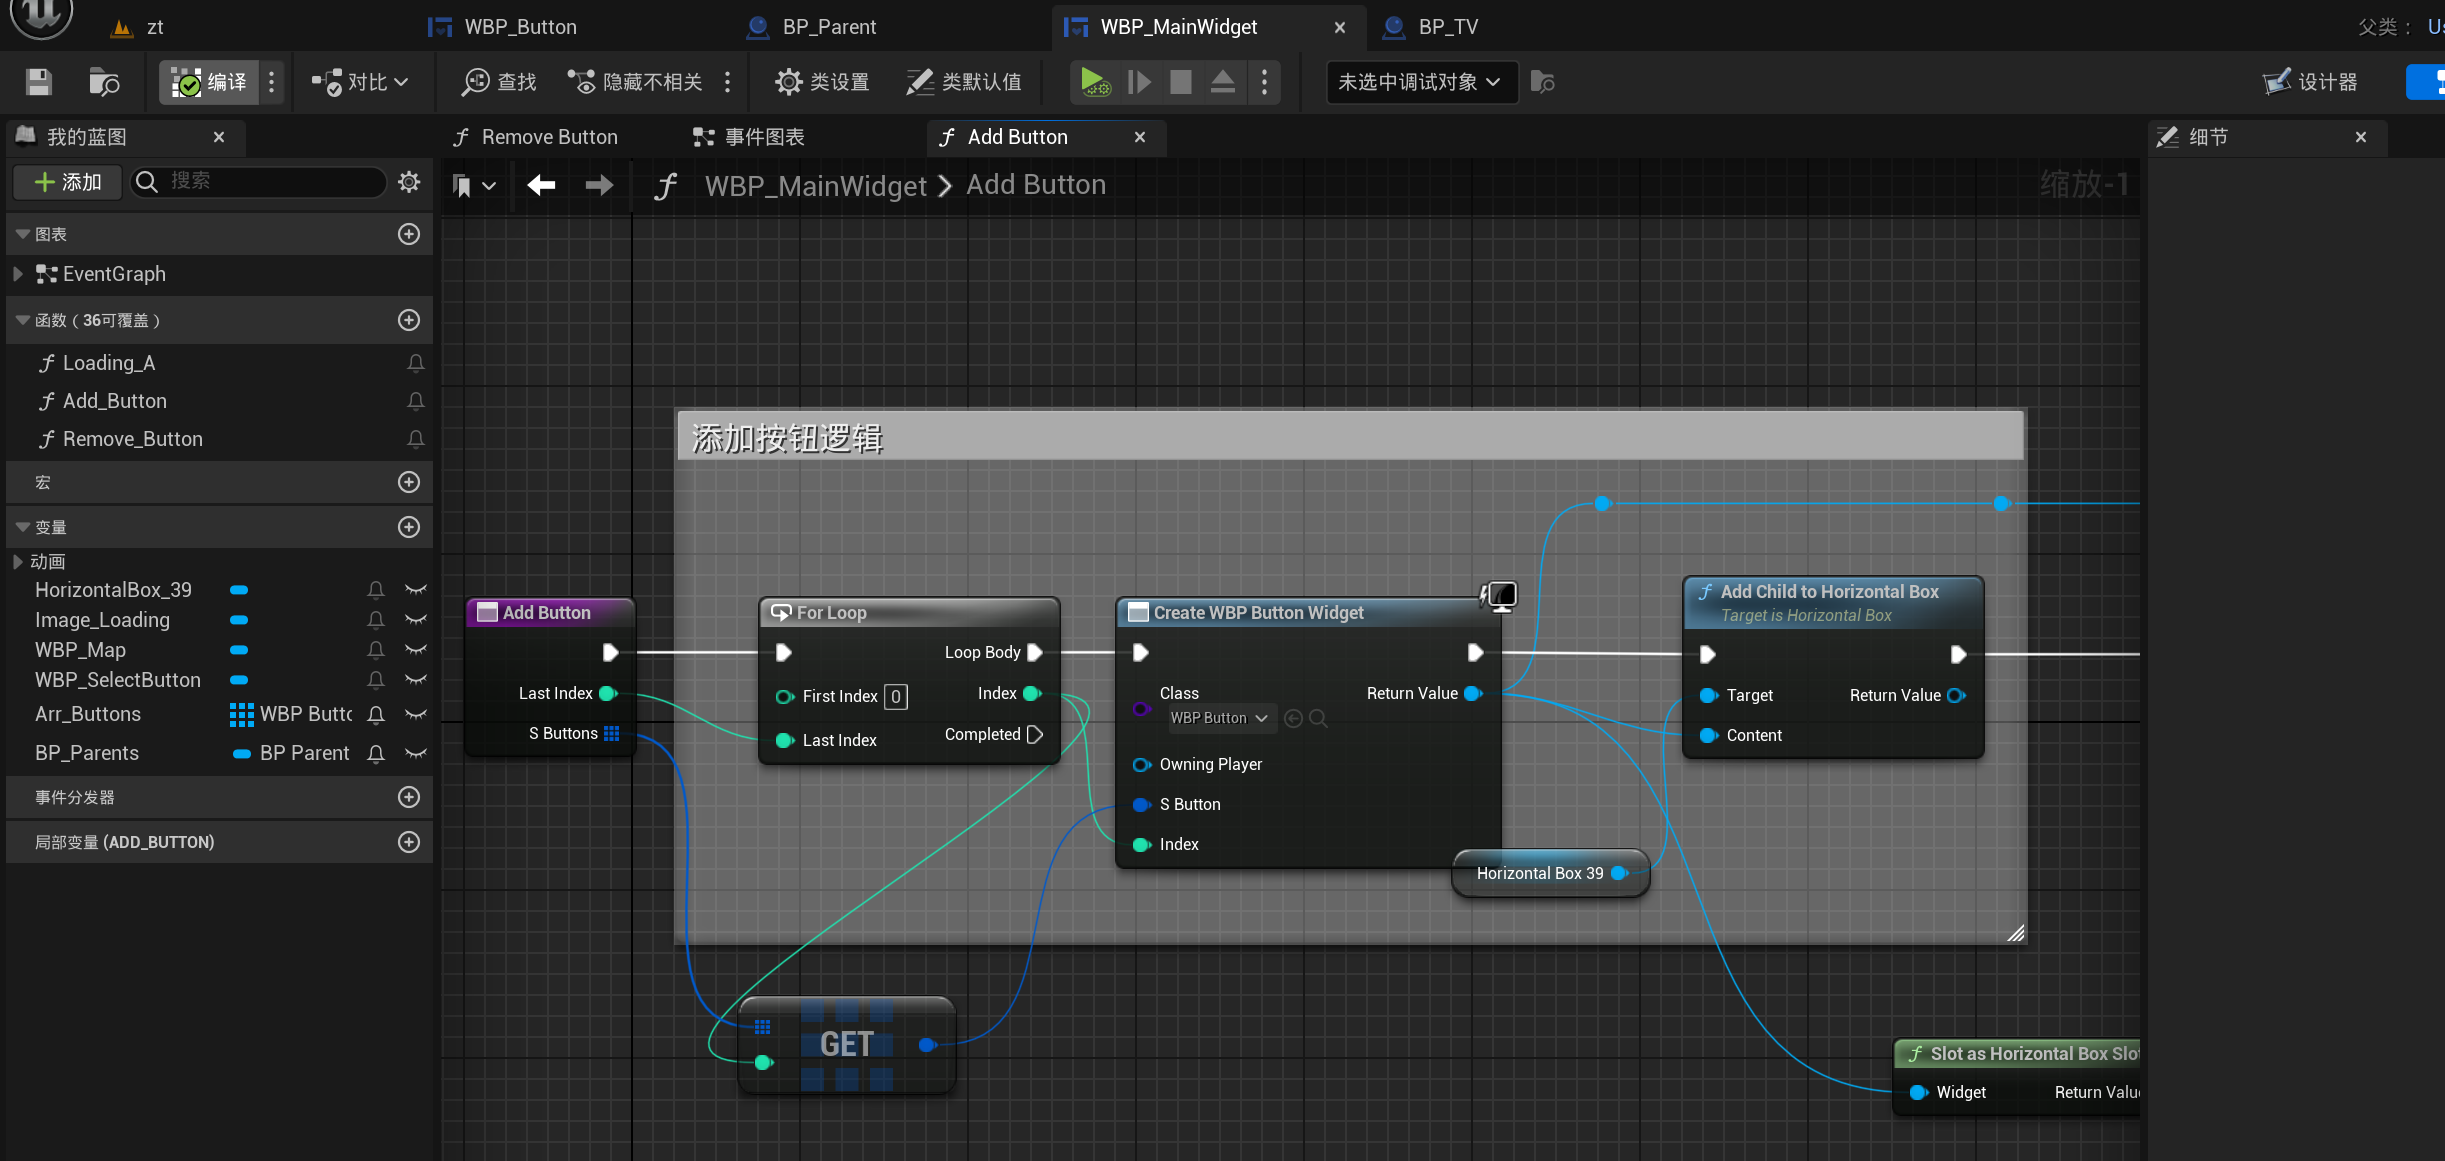Click the stop simulation icon
The width and height of the screenshot is (2445, 1161).
(x=1181, y=82)
